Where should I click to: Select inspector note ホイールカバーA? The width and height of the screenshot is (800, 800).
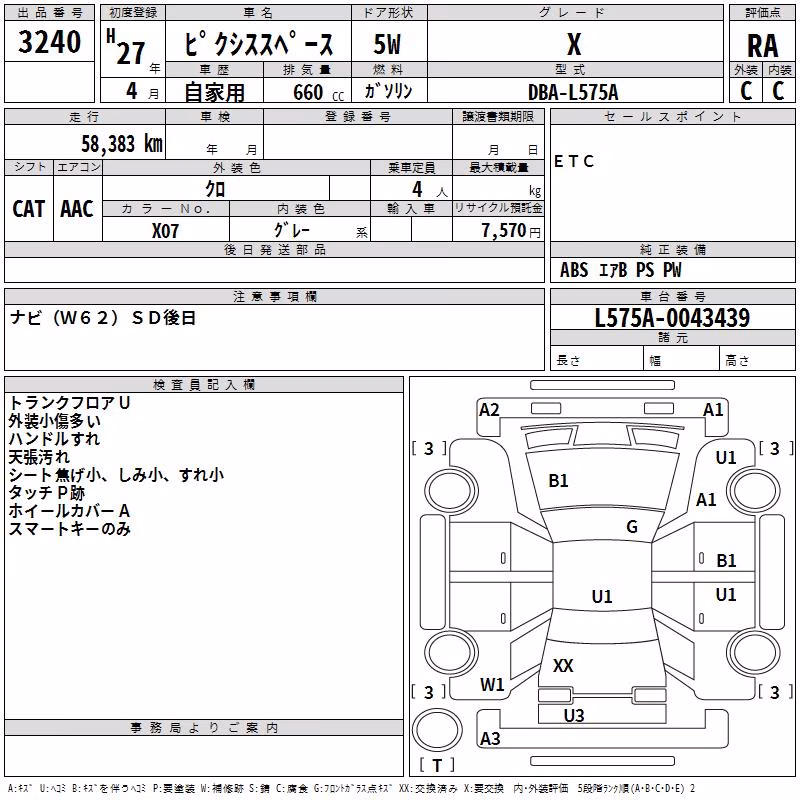pos(69,511)
